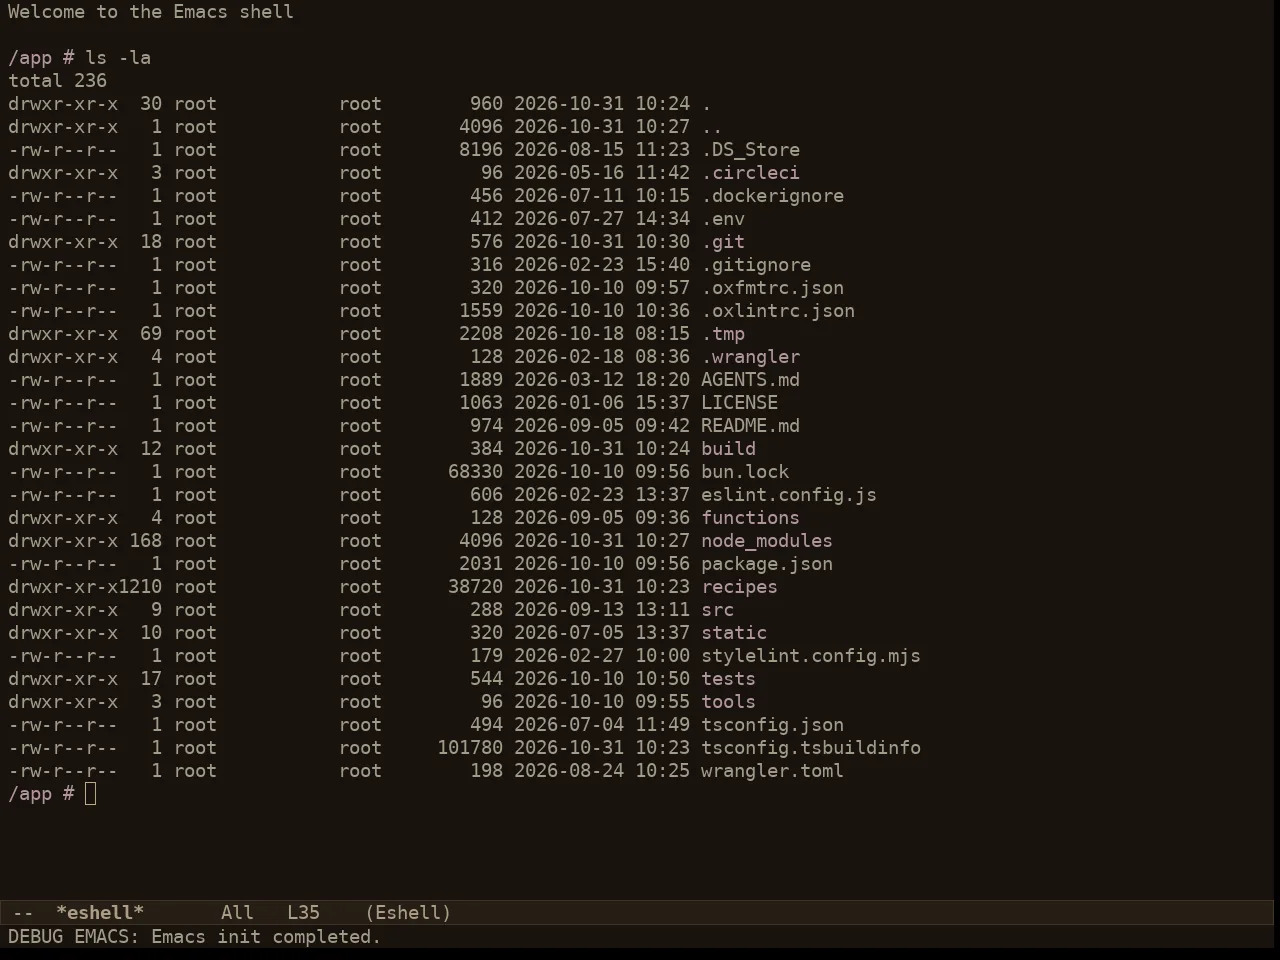
Task: Select the static directory name
Action: (x=734, y=633)
